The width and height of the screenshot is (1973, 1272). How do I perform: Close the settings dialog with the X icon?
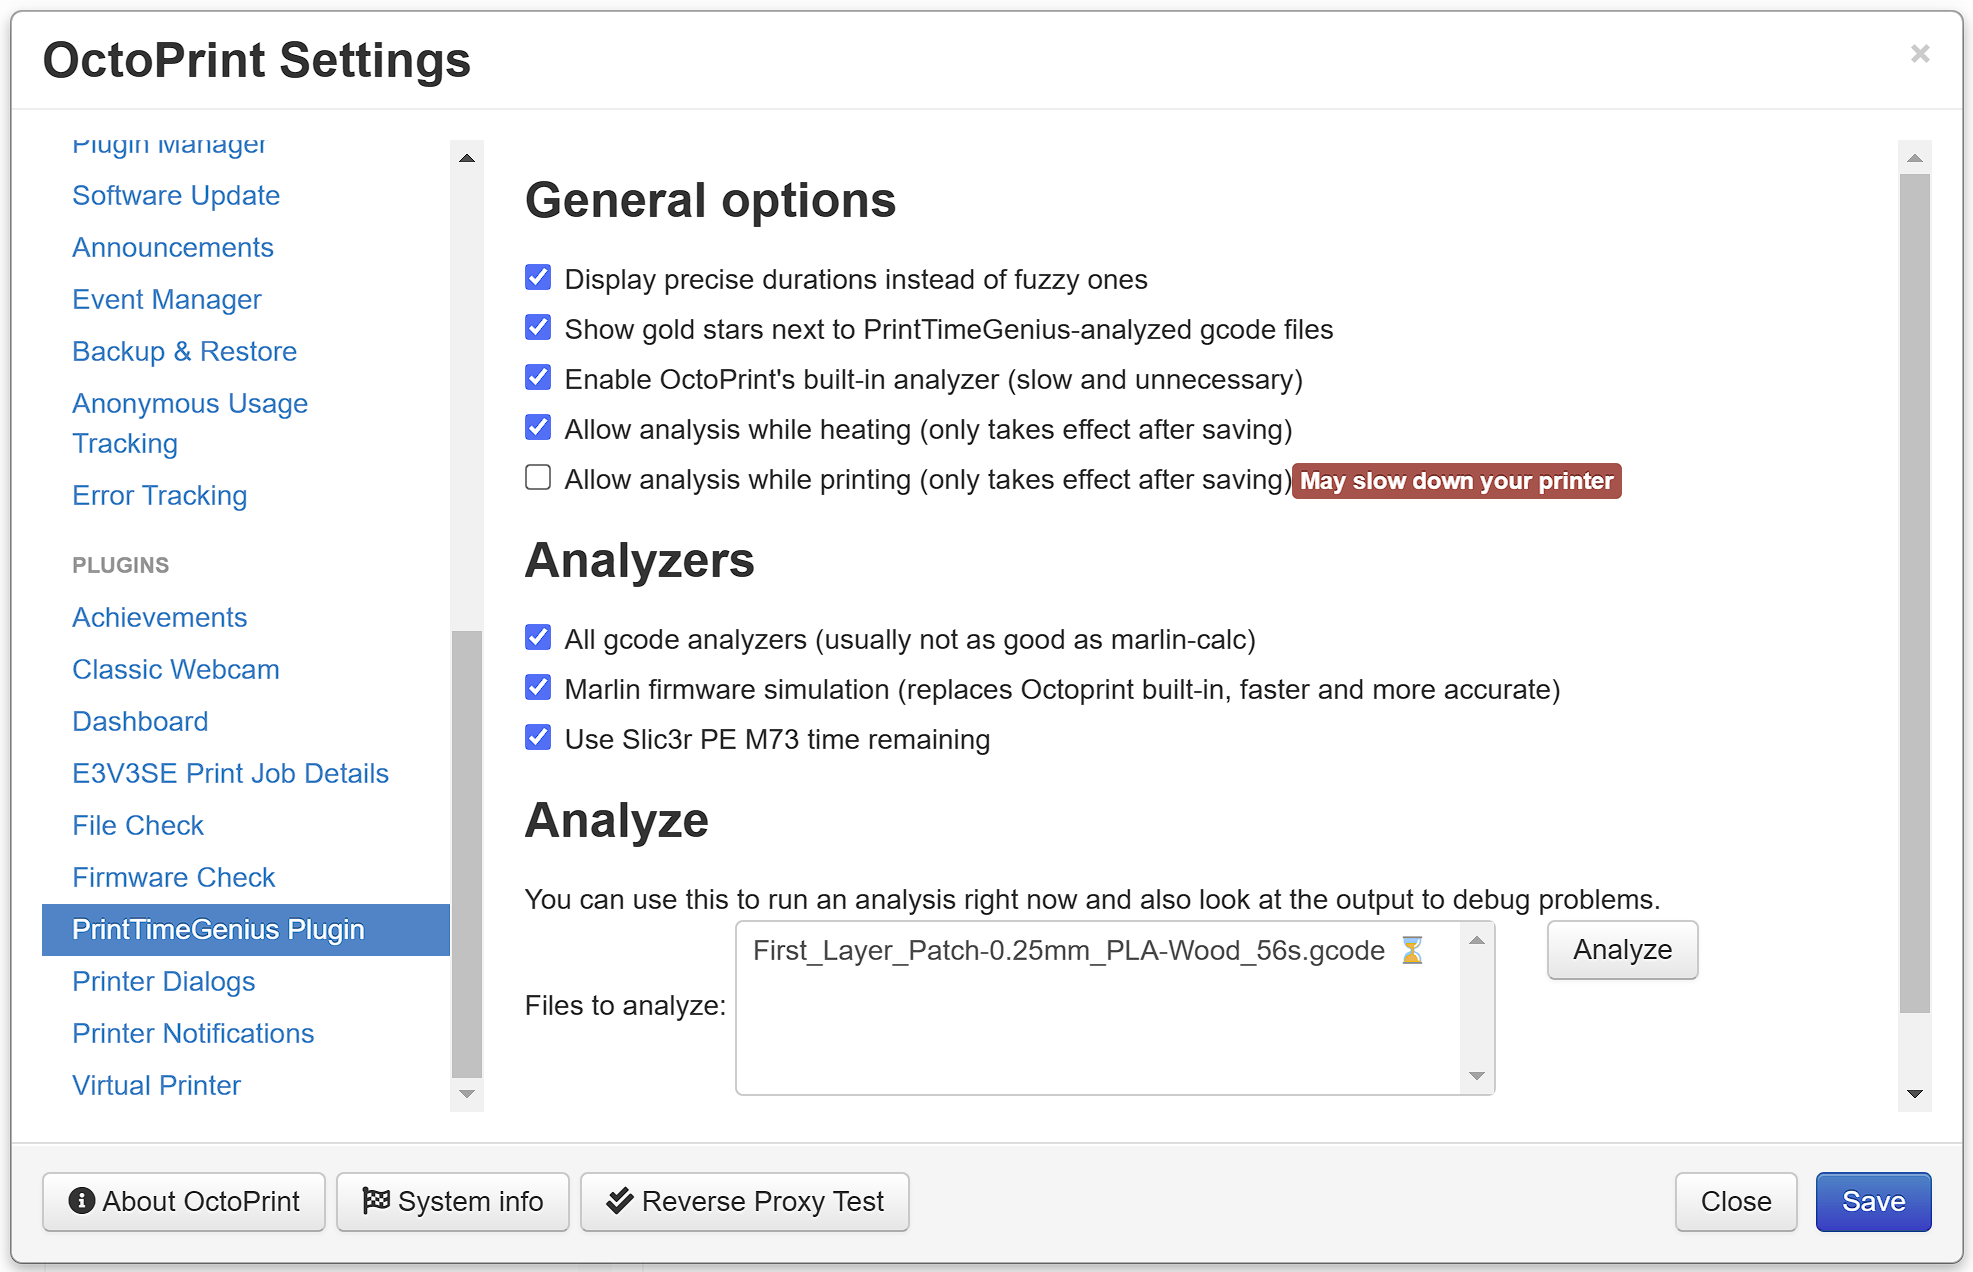pyautogui.click(x=1919, y=53)
